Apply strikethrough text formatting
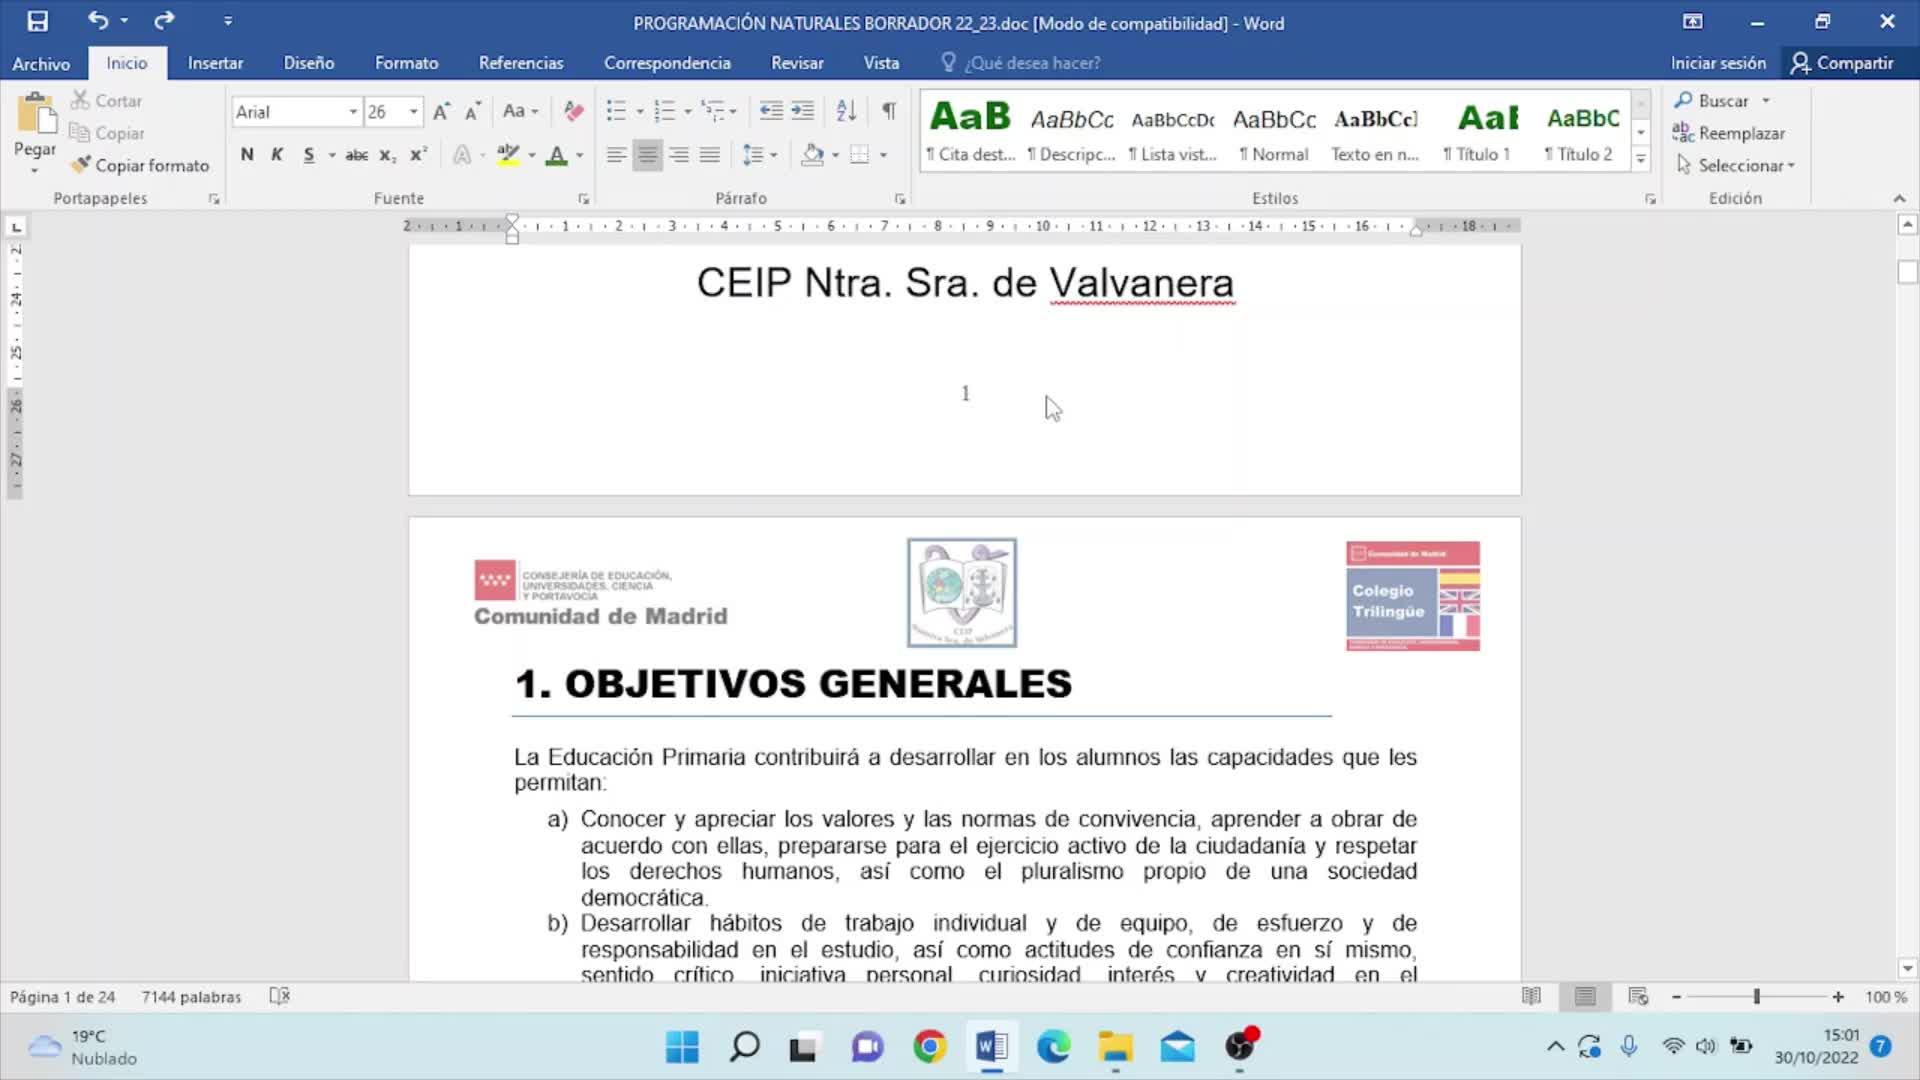The width and height of the screenshot is (1920, 1080). coord(356,155)
